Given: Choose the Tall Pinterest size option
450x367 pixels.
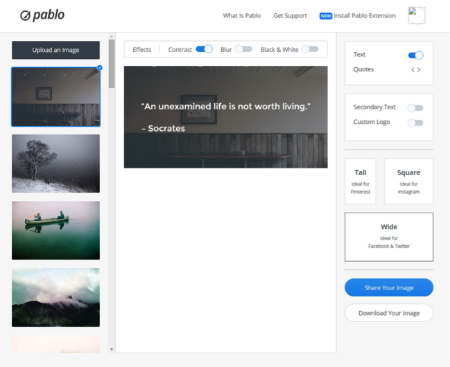Looking at the screenshot, I should click(x=360, y=181).
